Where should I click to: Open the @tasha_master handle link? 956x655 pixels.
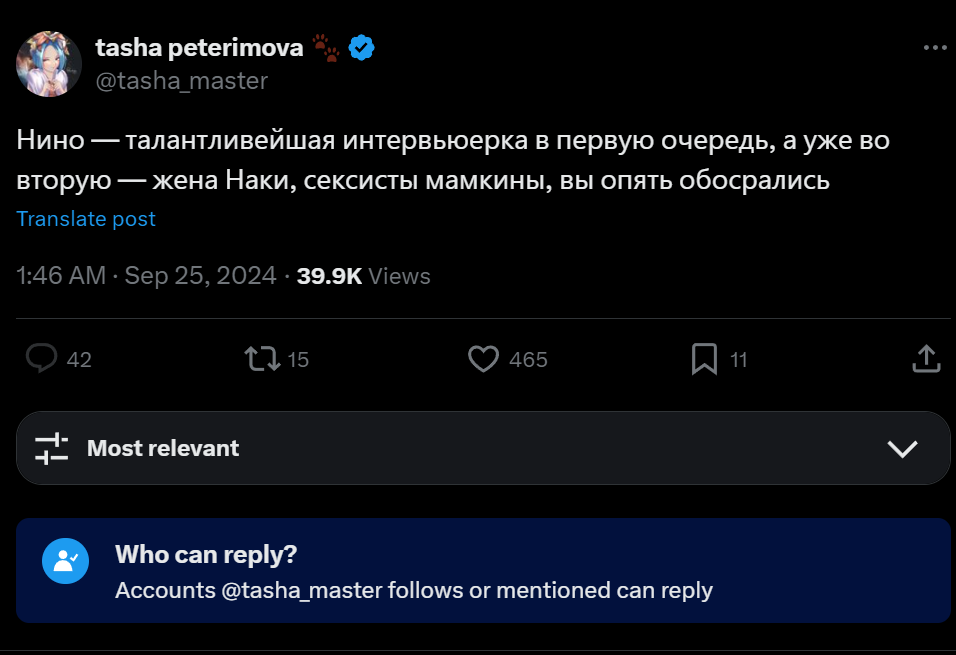(x=181, y=81)
